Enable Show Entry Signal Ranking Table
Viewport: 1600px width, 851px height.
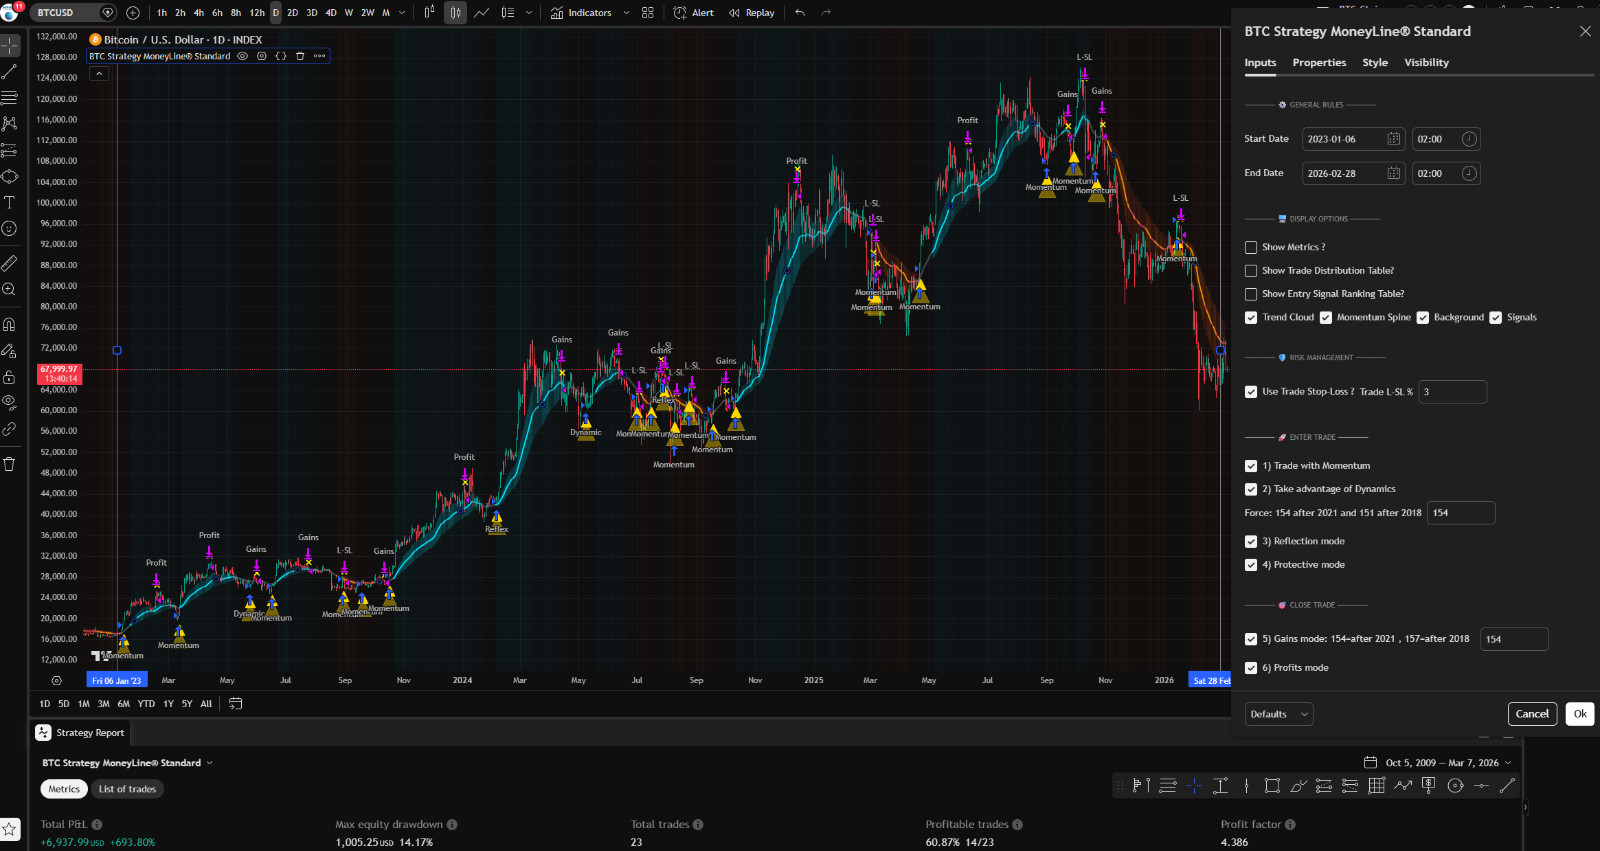1251,294
